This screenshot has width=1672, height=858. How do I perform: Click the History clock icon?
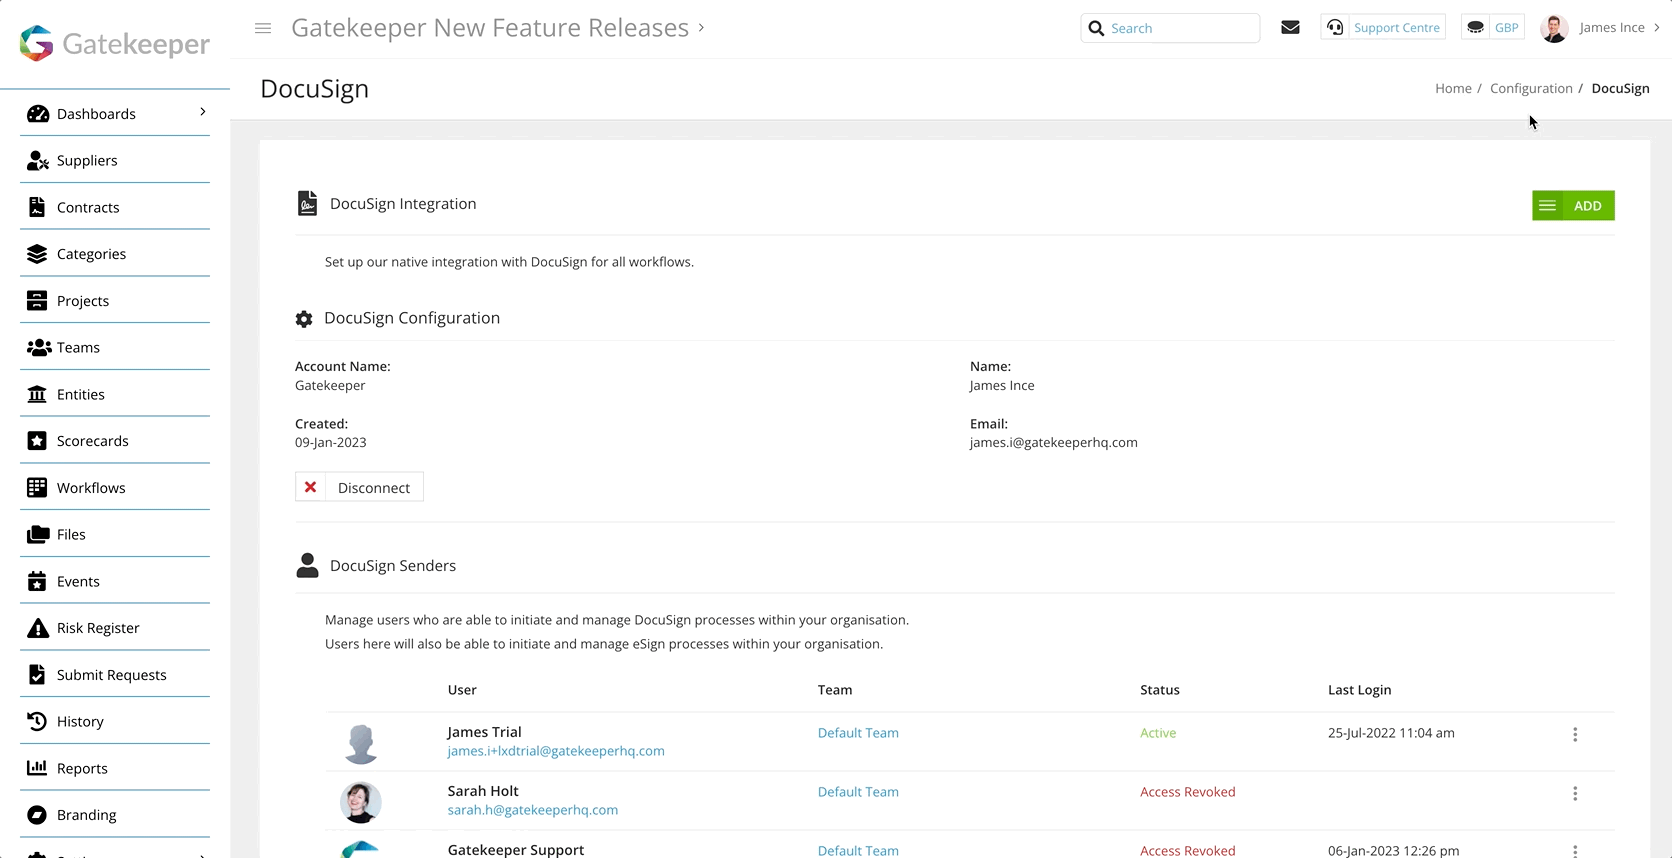[x=37, y=721]
